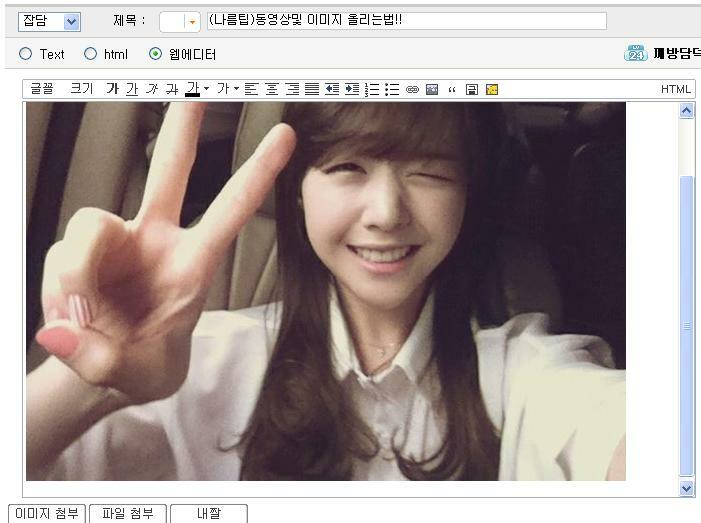701x523 pixels.
Task: Select the Text editor mode radio button
Action: (x=26, y=54)
